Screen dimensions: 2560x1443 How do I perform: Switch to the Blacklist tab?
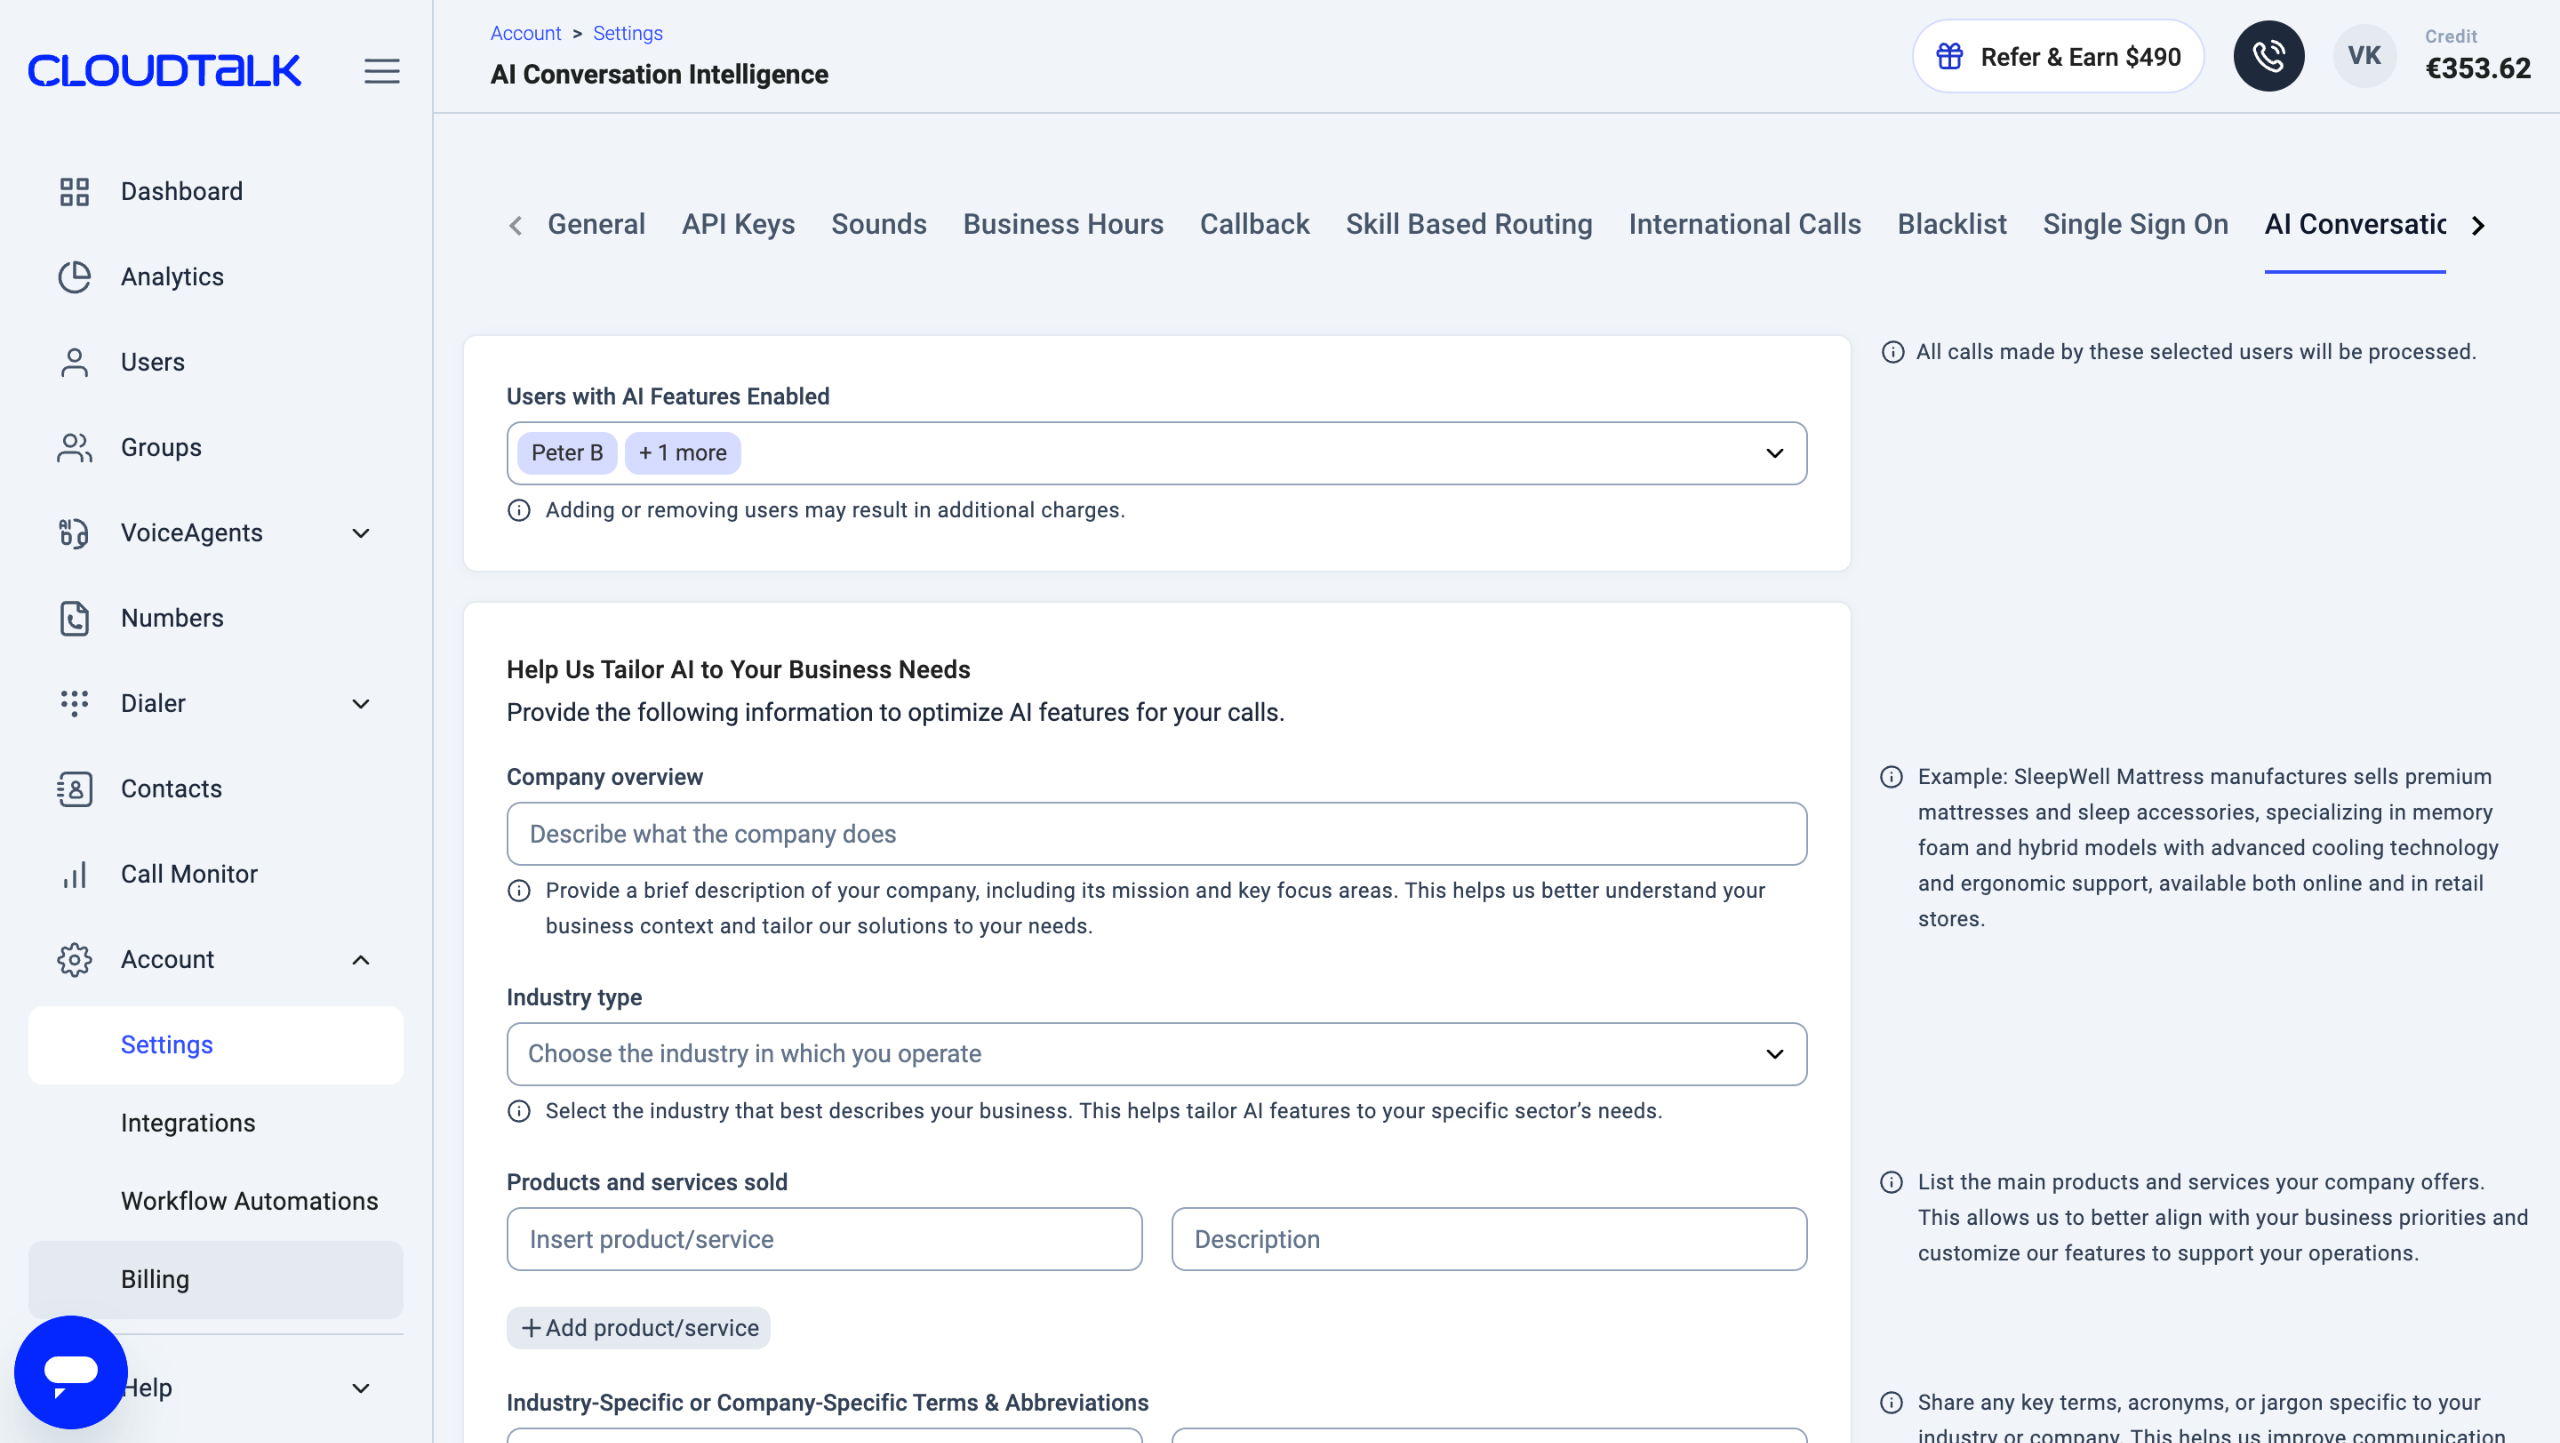(1951, 224)
